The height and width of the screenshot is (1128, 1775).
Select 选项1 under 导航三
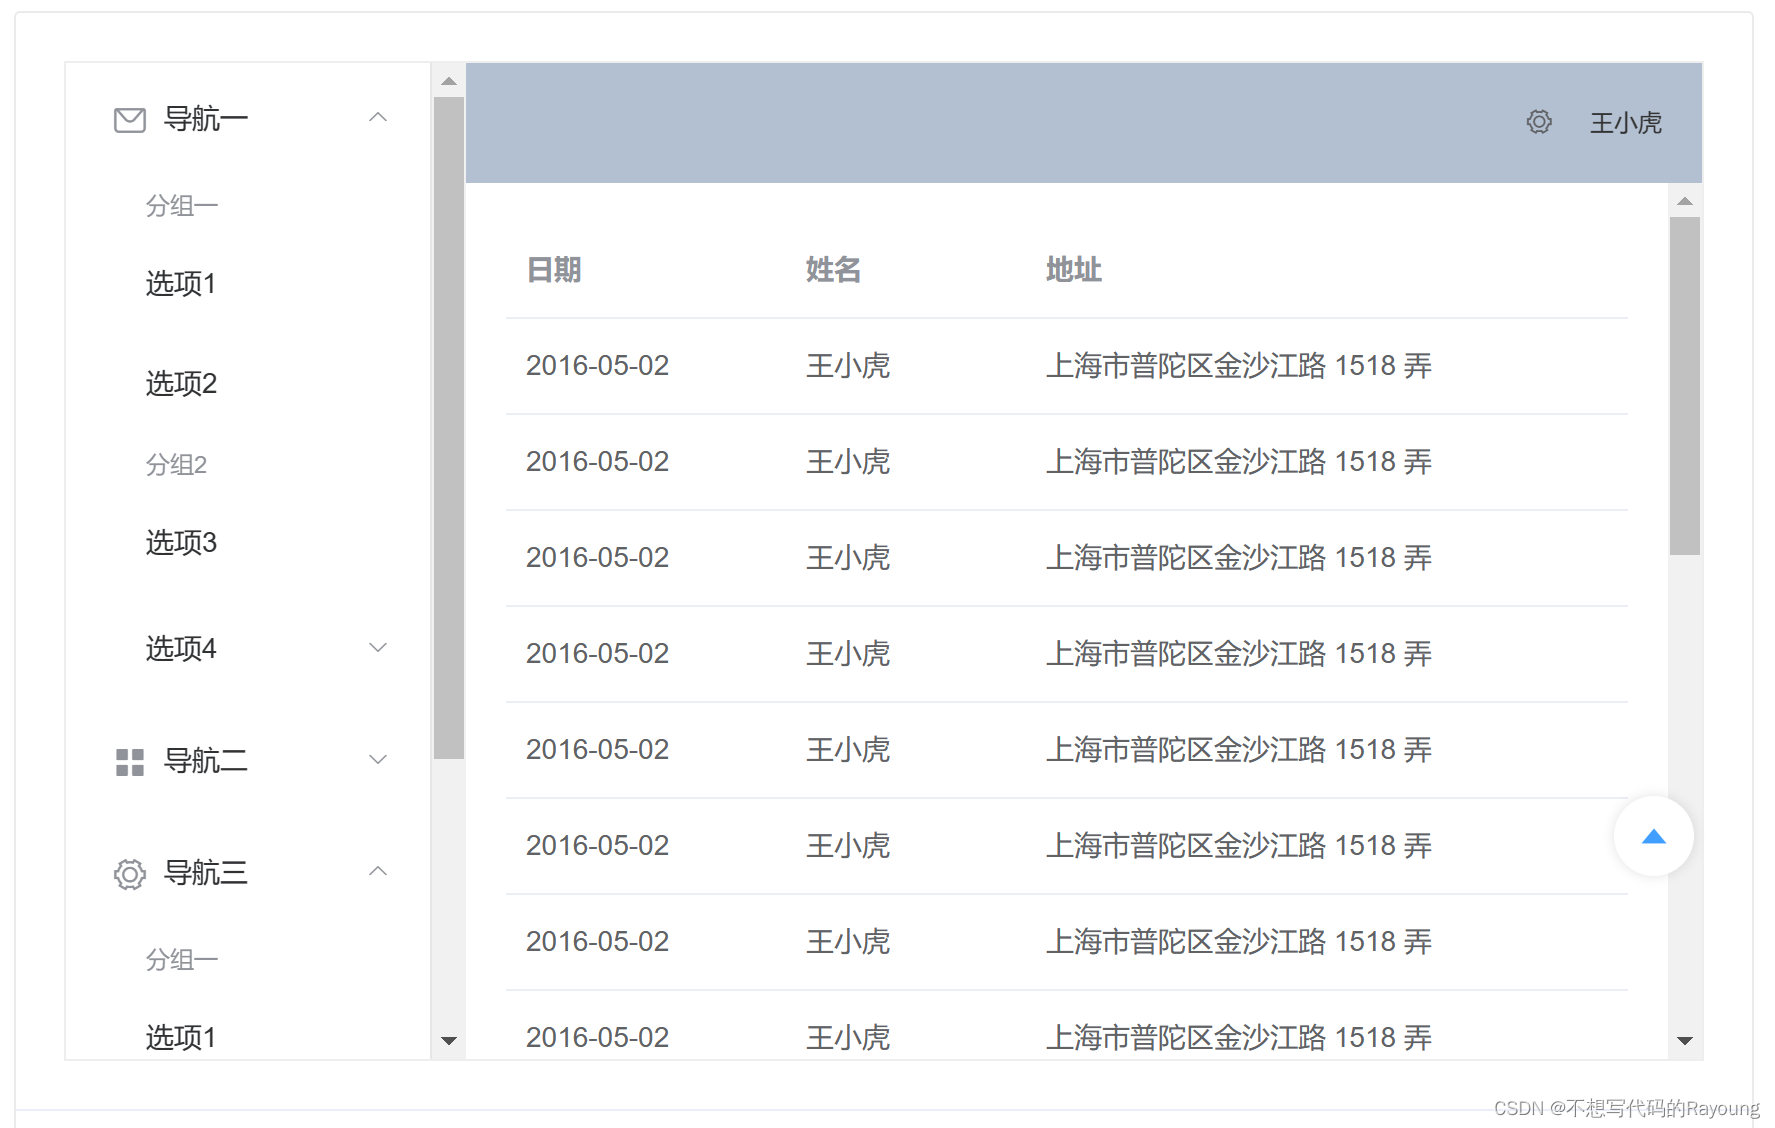point(181,1038)
